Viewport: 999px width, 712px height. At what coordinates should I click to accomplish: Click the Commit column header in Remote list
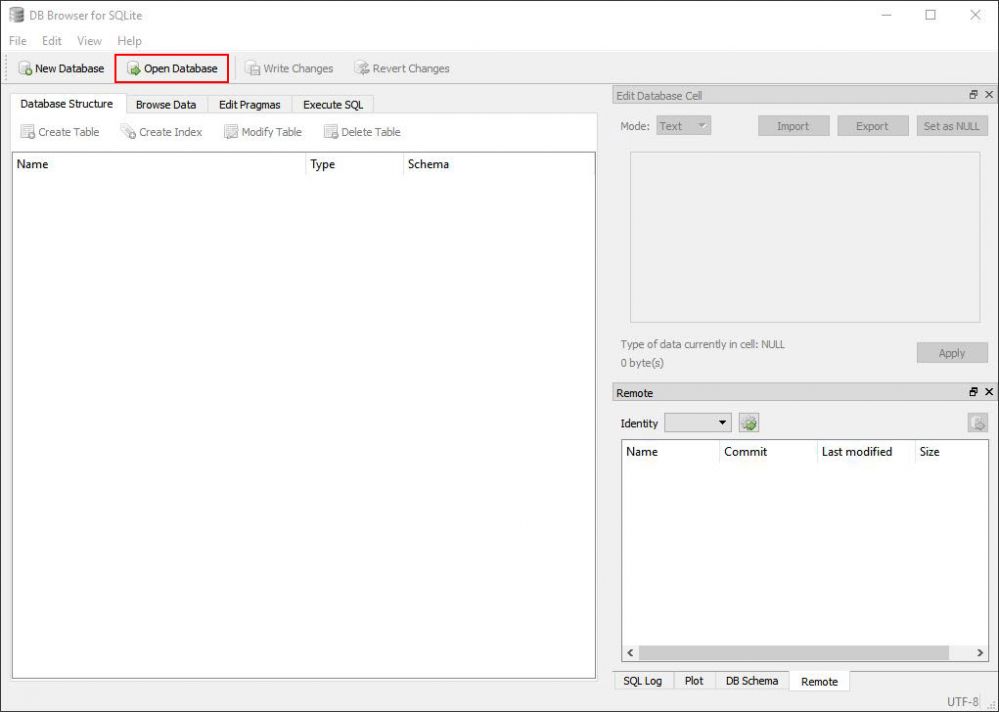(768, 452)
